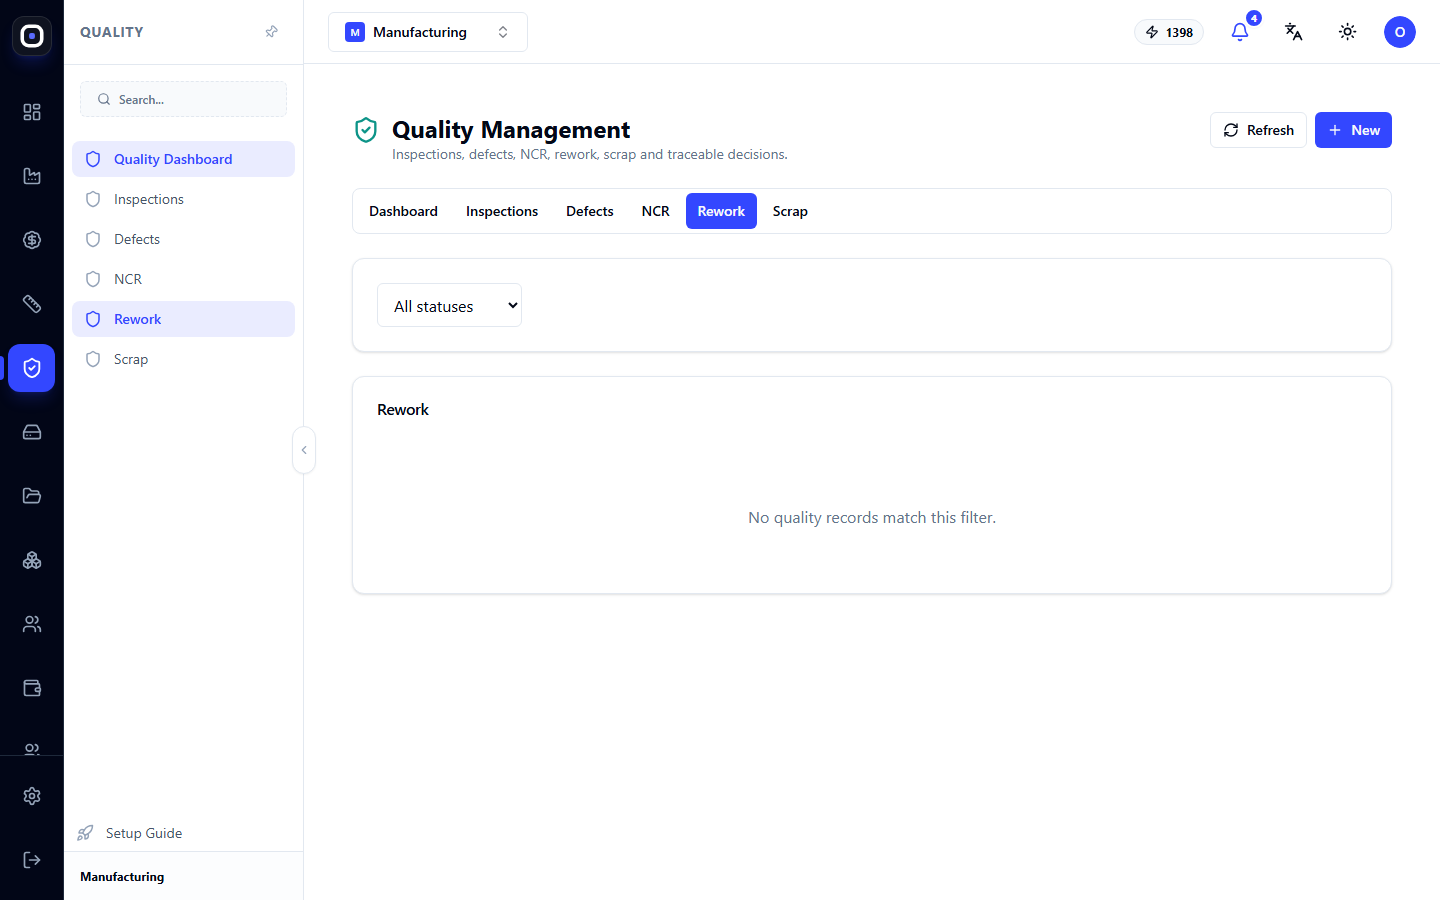This screenshot has height=900, width=1440.
Task: Open the dashboard grid icon in left rail
Action: click(32, 112)
